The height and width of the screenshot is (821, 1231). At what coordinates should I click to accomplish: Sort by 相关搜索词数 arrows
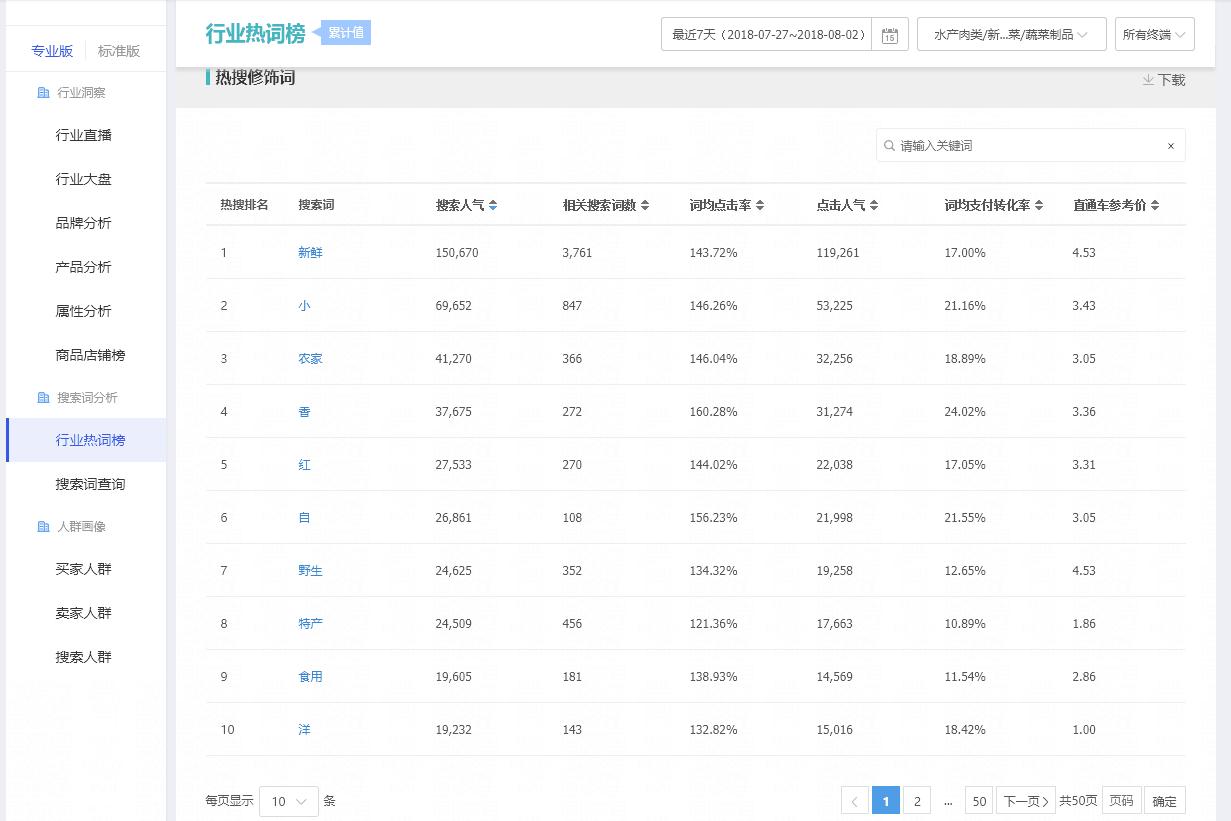(x=645, y=205)
